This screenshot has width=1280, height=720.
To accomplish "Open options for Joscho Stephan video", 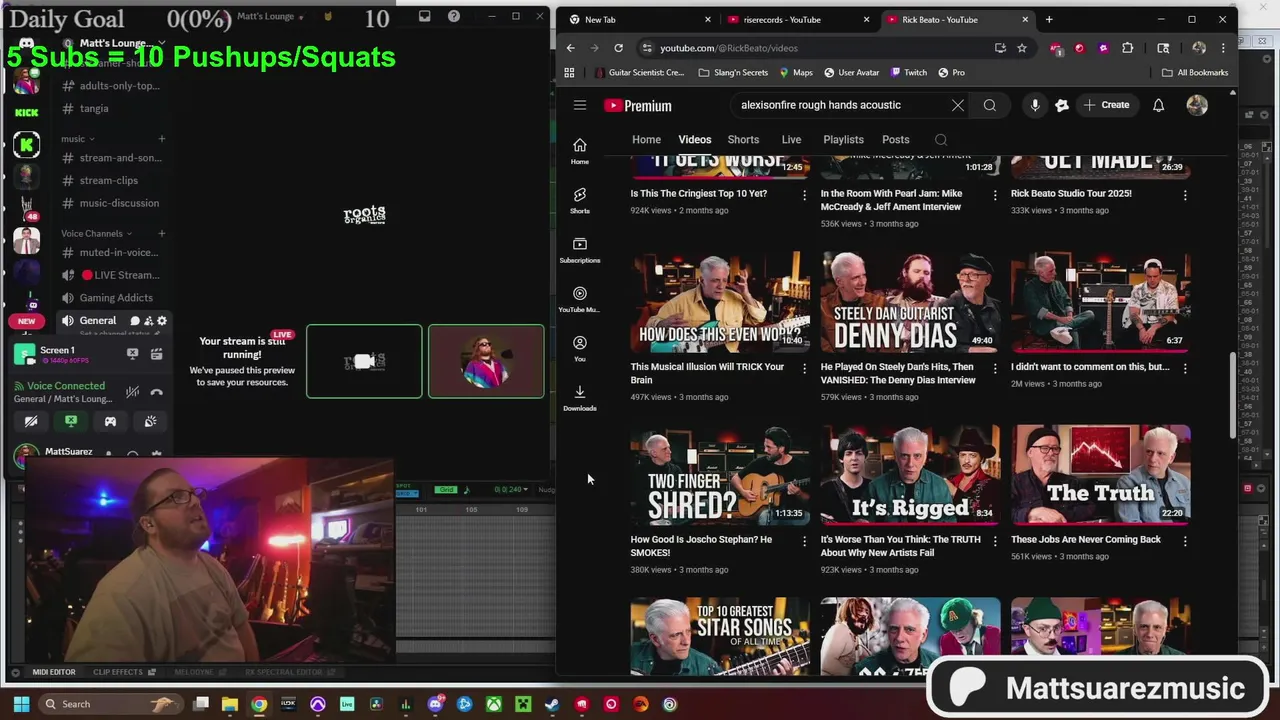I will [x=804, y=541].
